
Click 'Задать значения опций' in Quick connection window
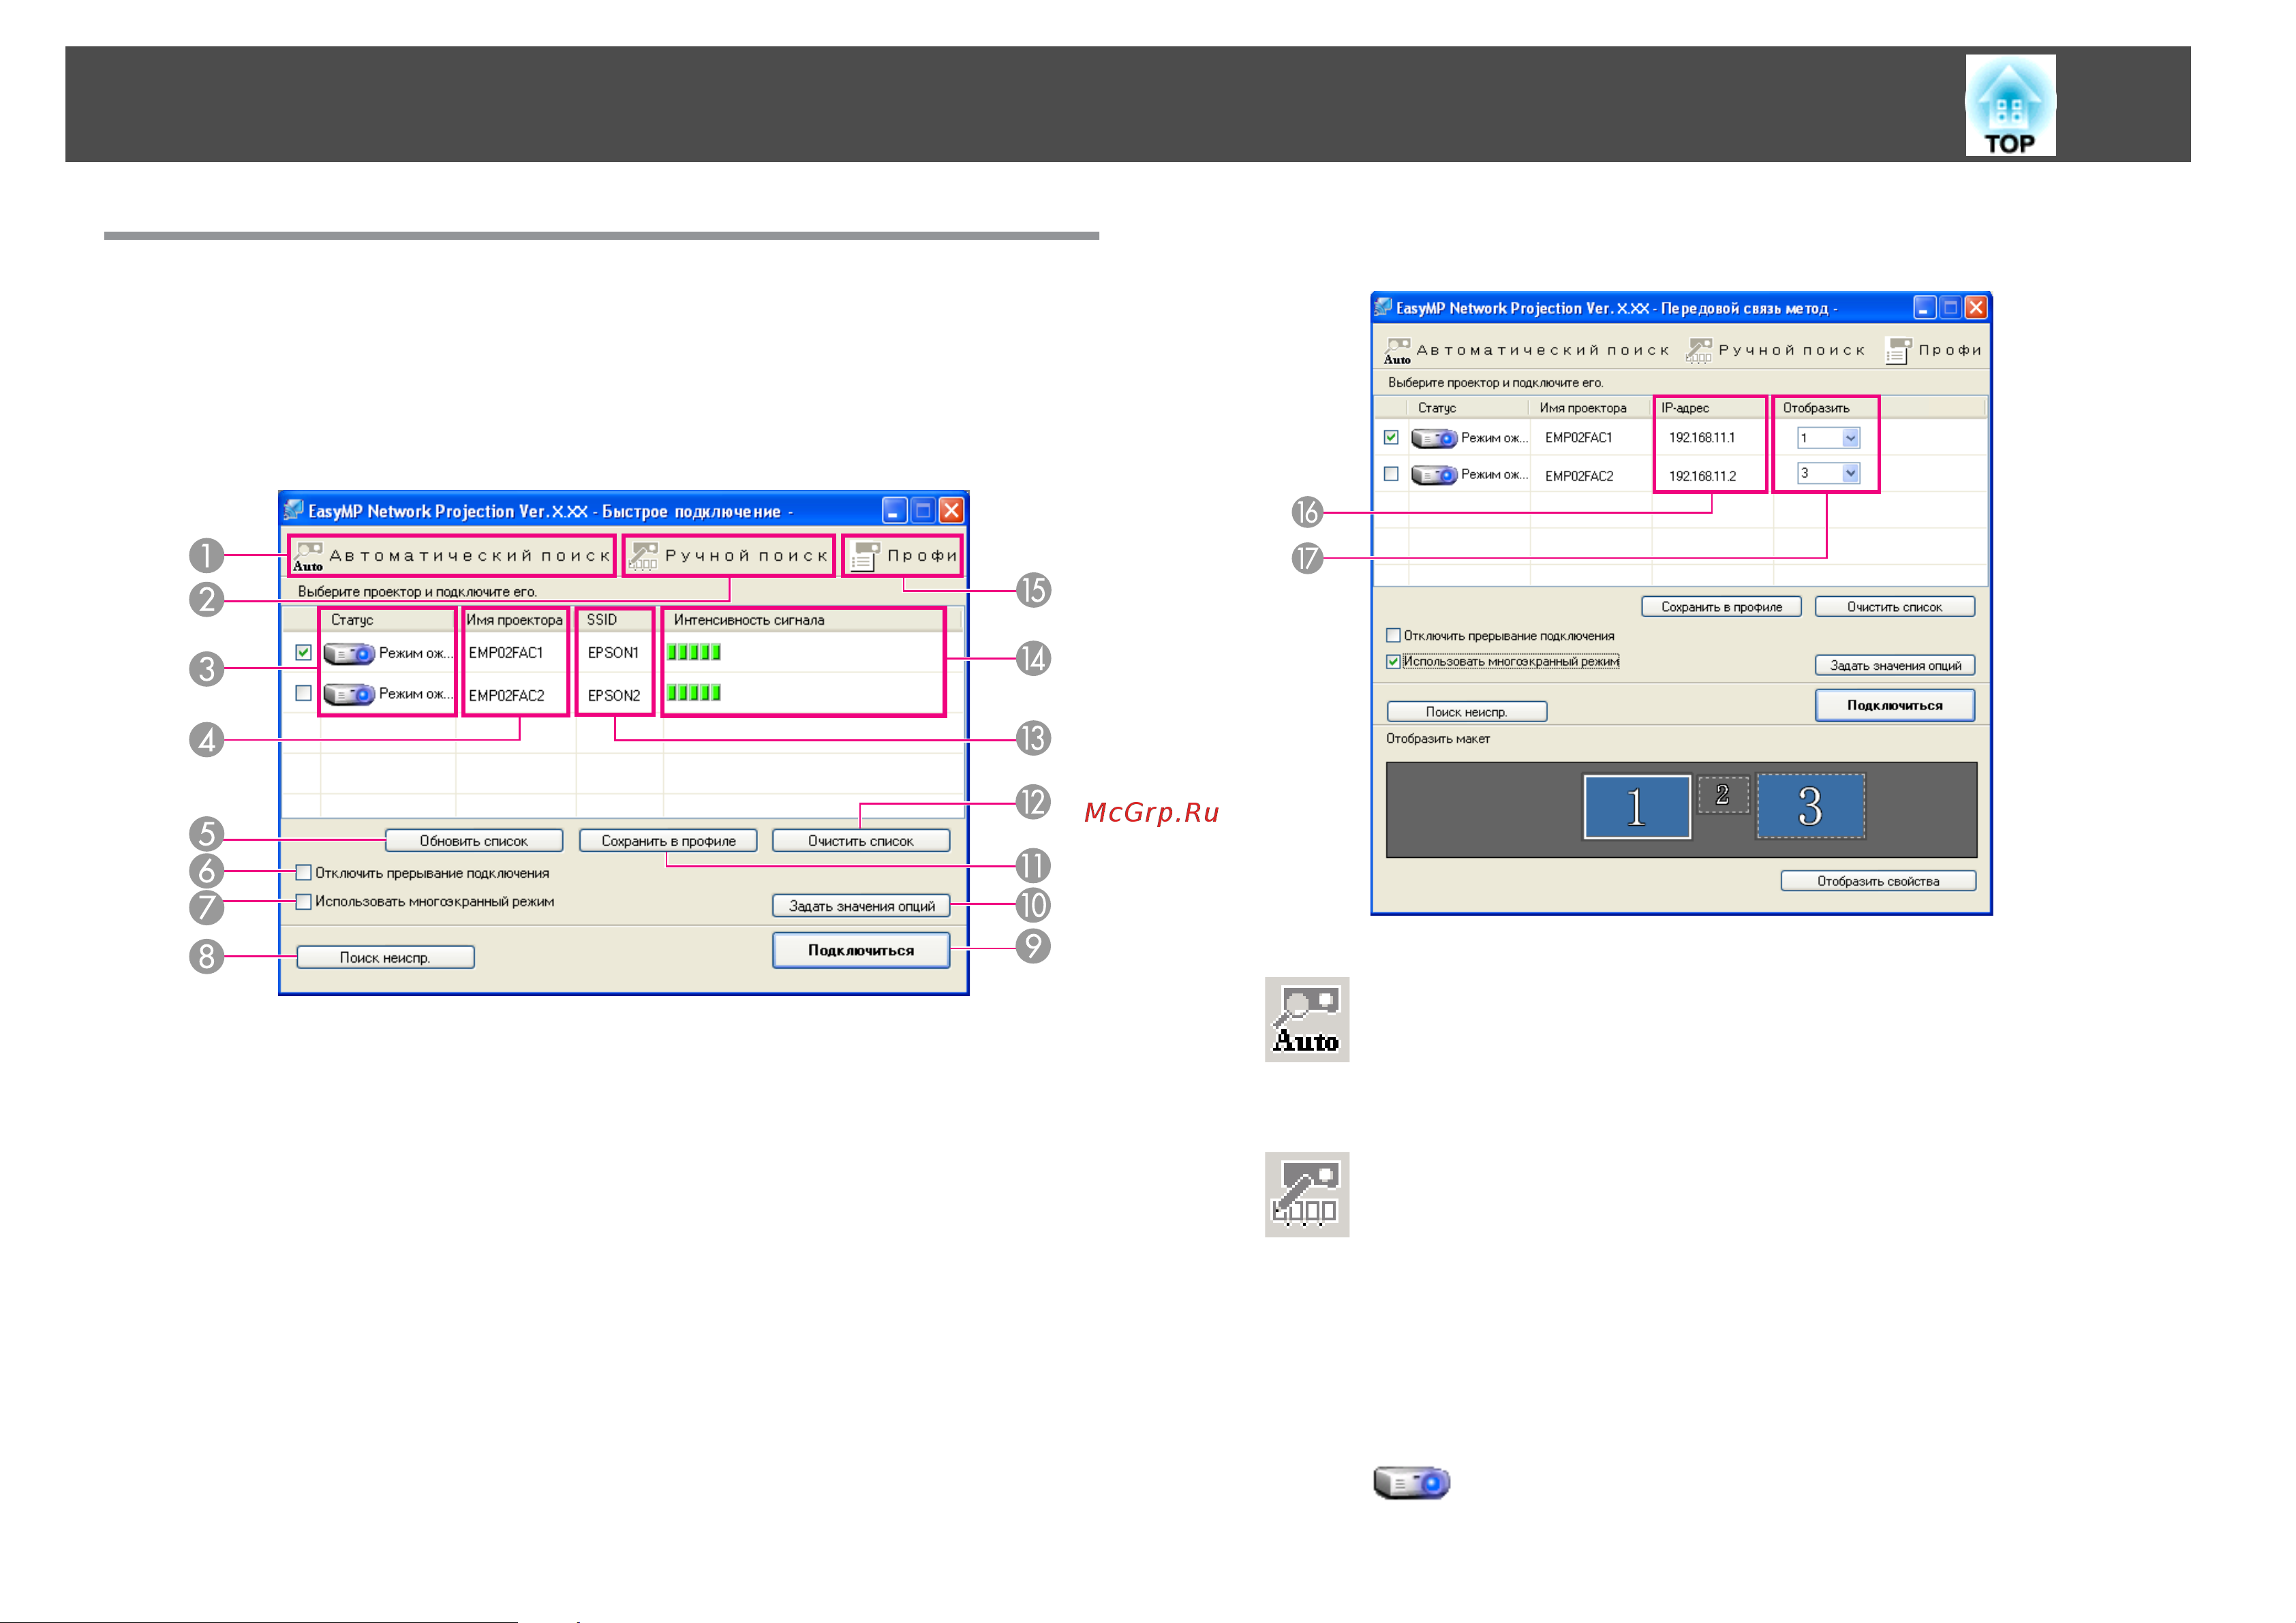coord(861,906)
